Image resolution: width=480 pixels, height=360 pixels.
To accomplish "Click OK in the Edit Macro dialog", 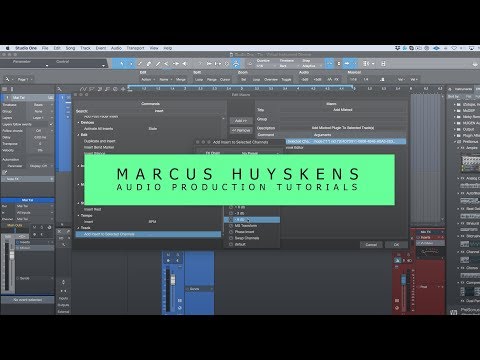I will point(396,245).
